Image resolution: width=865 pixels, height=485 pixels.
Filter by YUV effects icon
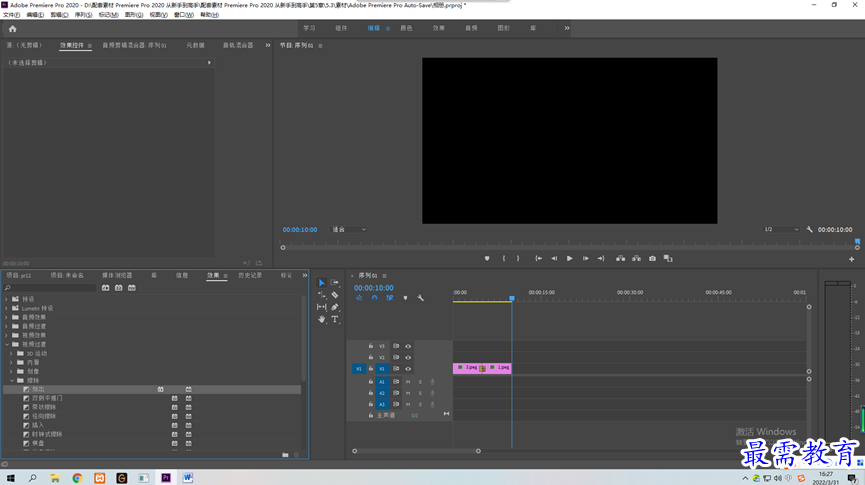point(132,288)
